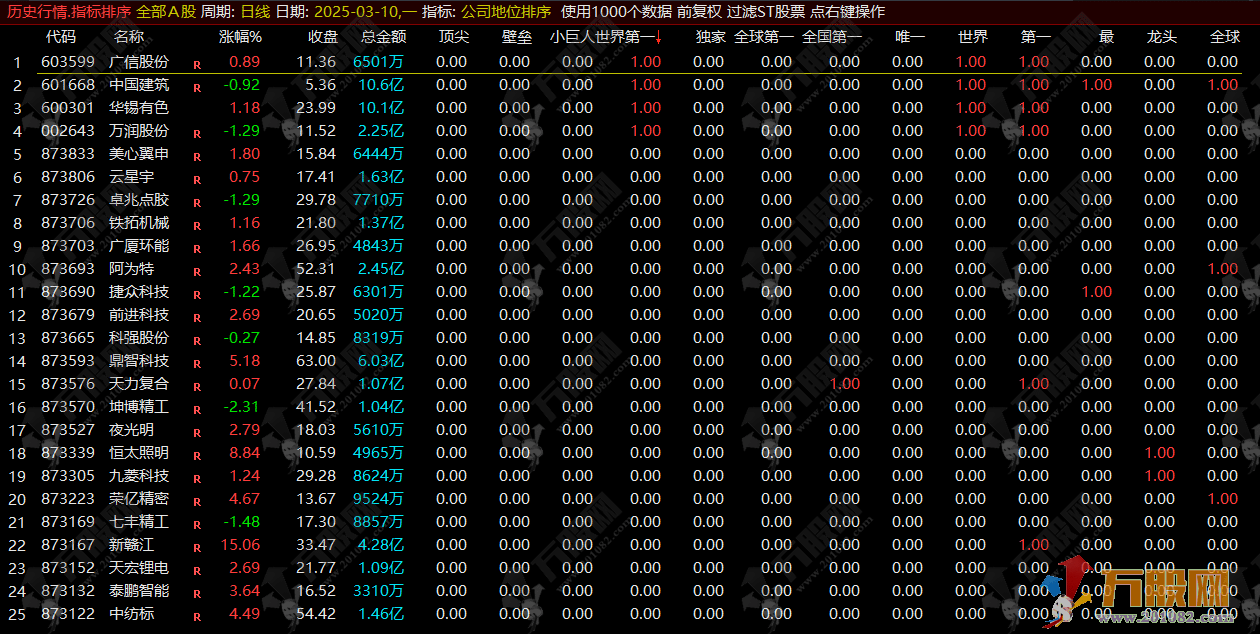Click turnover 6.03亿 for 鼎智科技

(x=380, y=361)
